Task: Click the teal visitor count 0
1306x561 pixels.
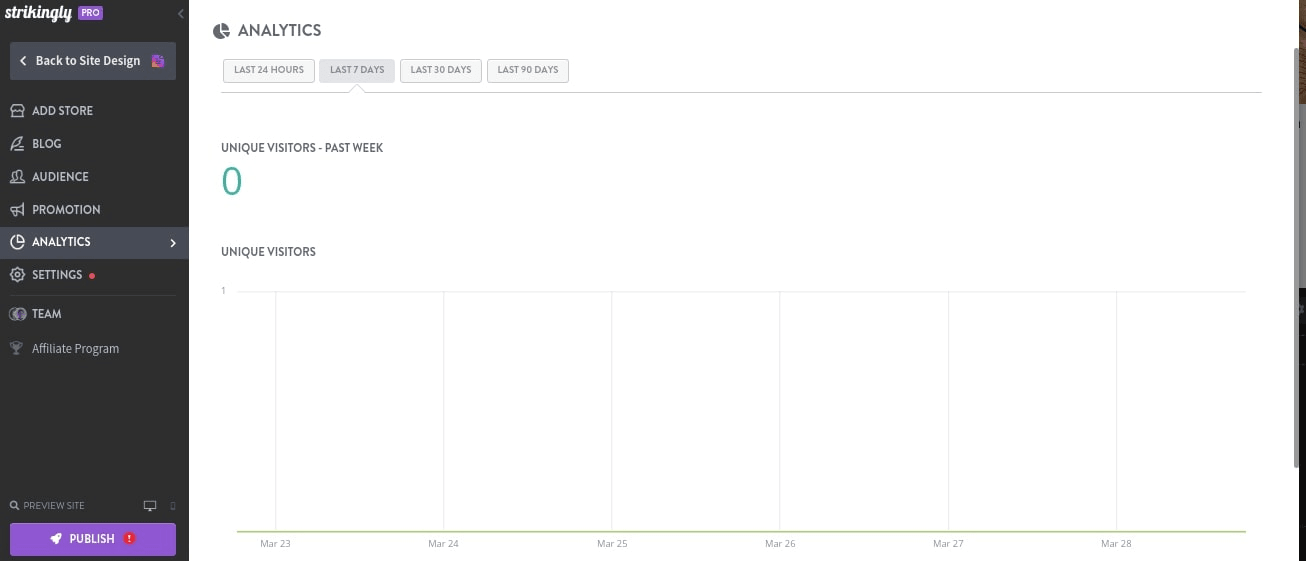Action: (x=232, y=182)
